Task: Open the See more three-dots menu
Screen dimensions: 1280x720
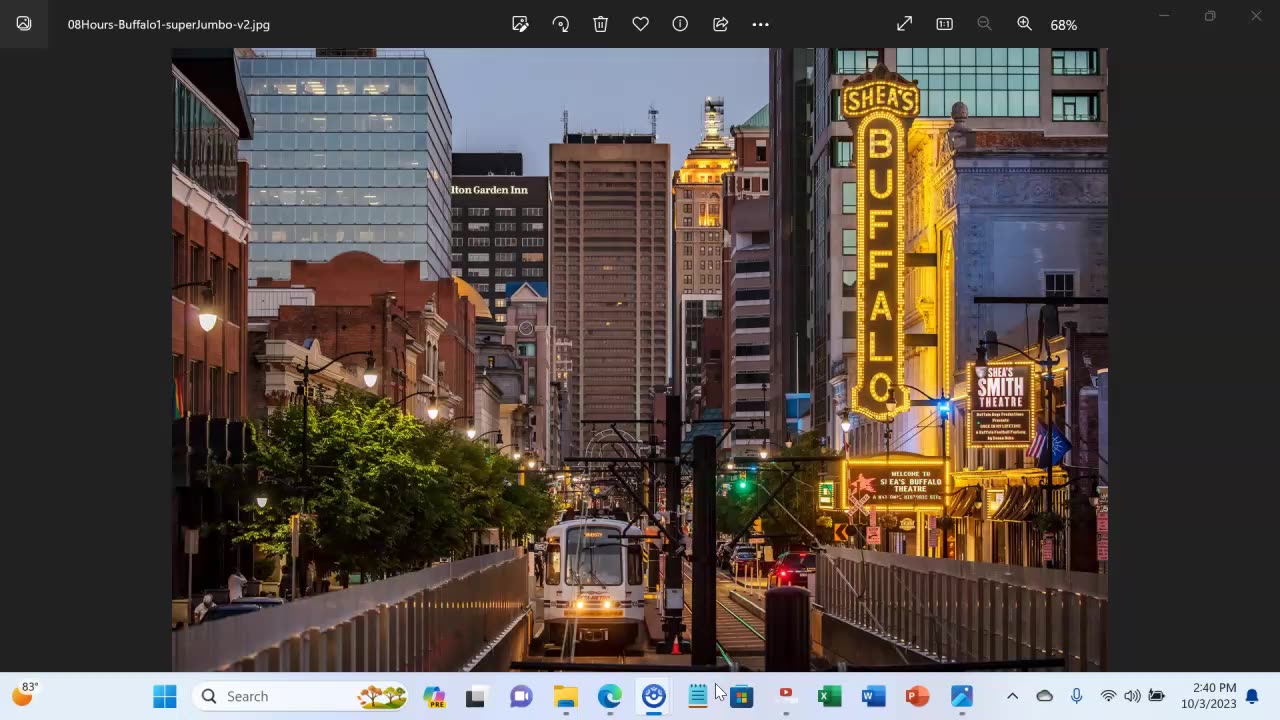Action: point(761,24)
